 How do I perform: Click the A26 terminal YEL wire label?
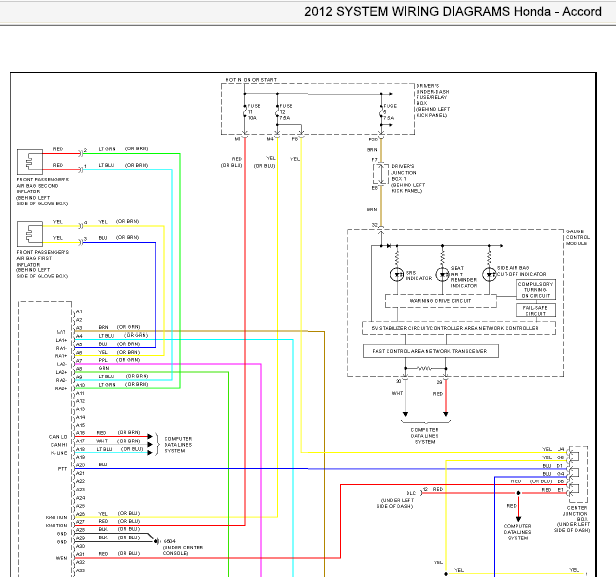103,514
